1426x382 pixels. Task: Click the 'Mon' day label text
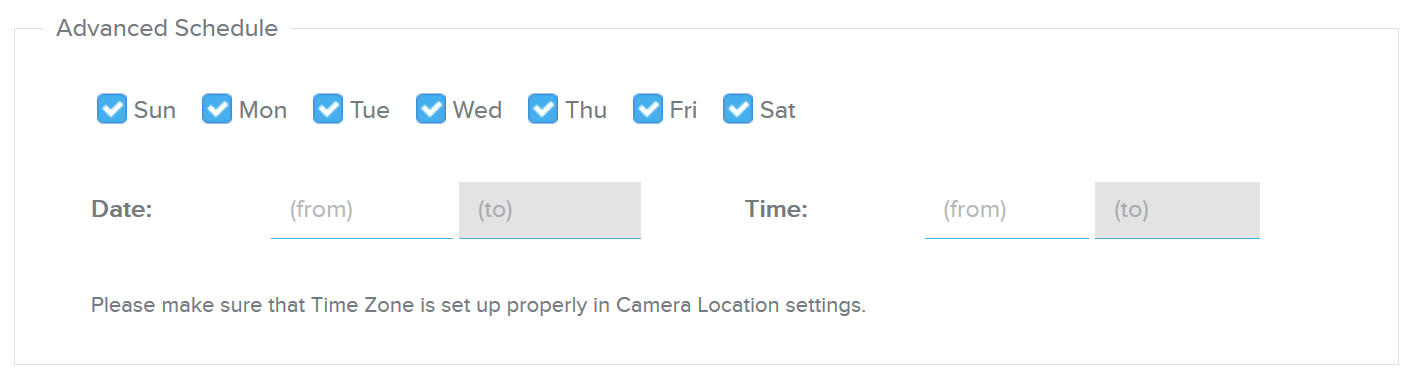263,110
